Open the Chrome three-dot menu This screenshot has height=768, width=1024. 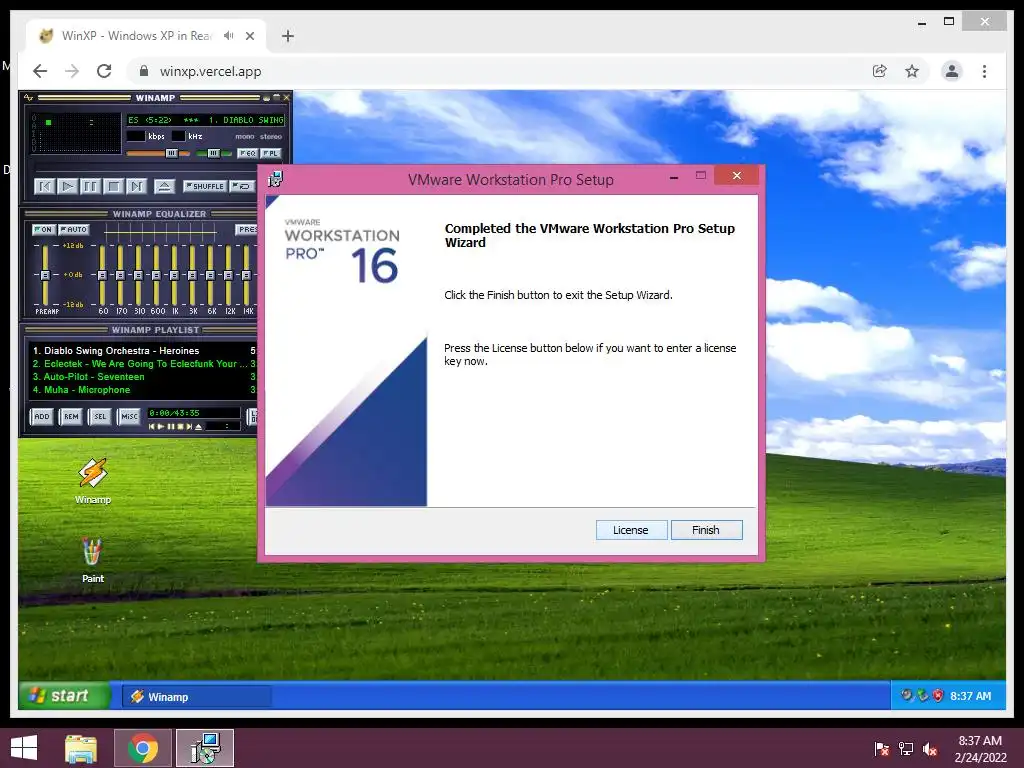click(984, 71)
